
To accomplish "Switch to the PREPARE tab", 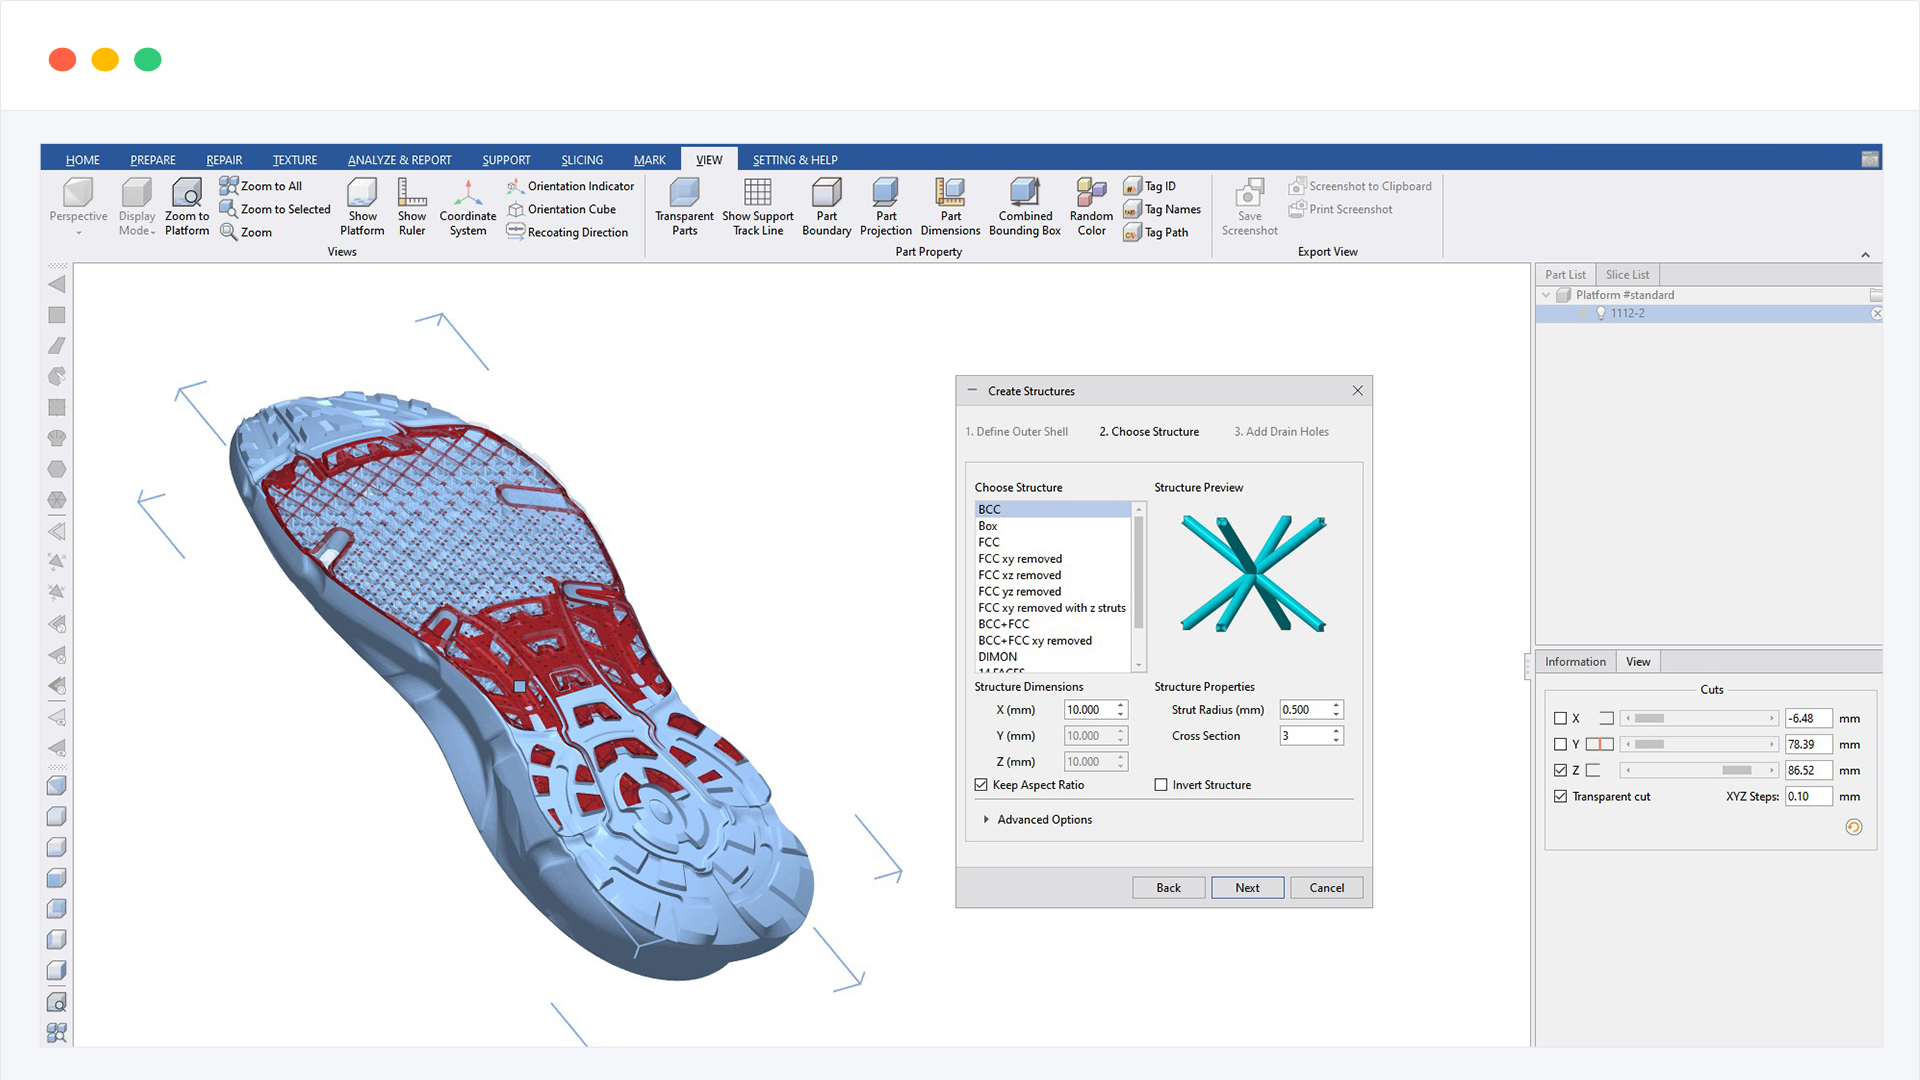I will [152, 160].
